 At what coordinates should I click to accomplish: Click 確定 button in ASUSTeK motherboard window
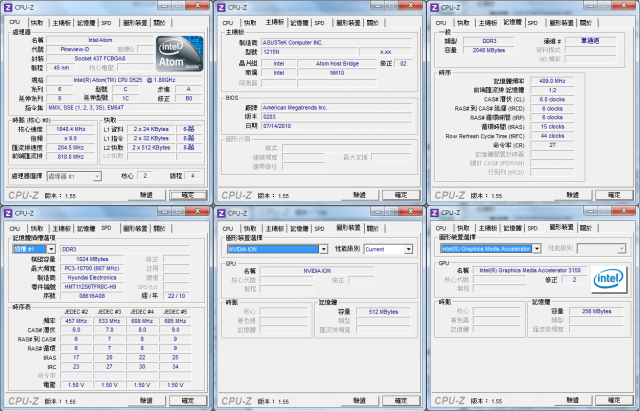(401, 195)
